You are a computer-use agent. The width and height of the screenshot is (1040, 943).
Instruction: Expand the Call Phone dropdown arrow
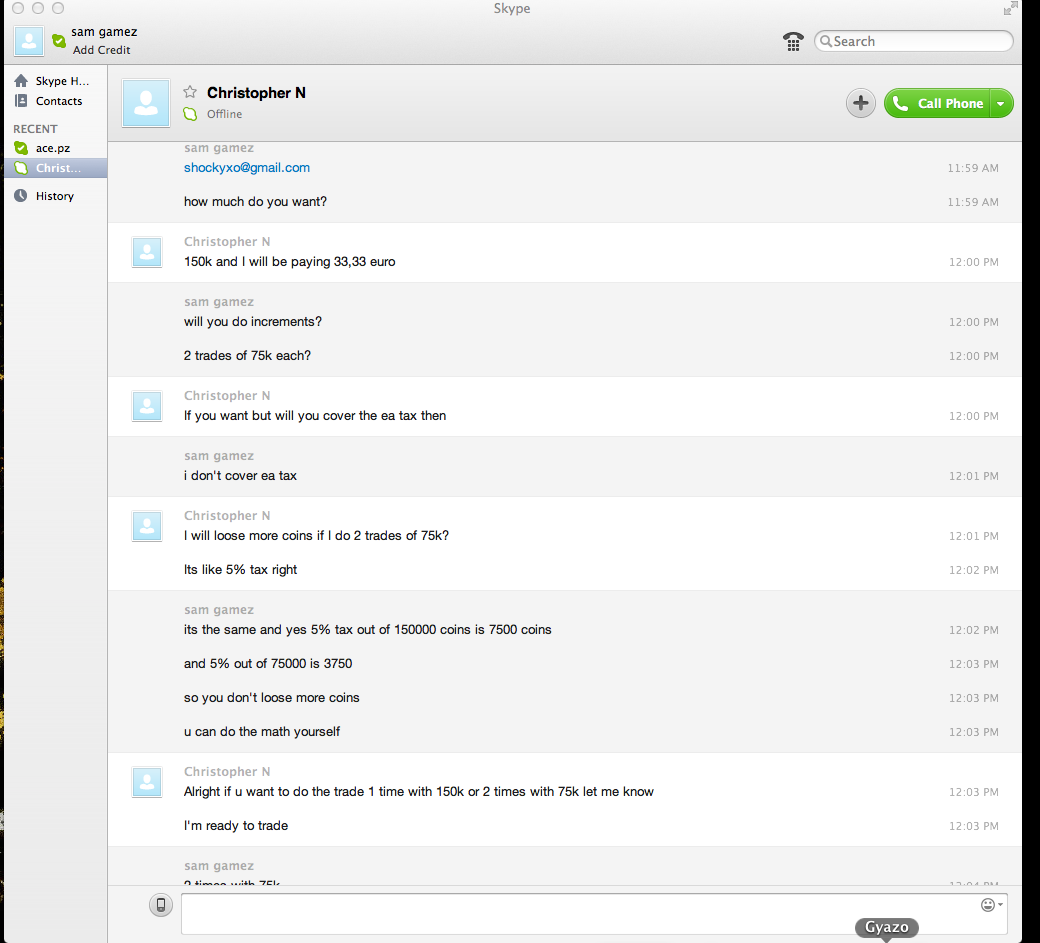point(1002,103)
